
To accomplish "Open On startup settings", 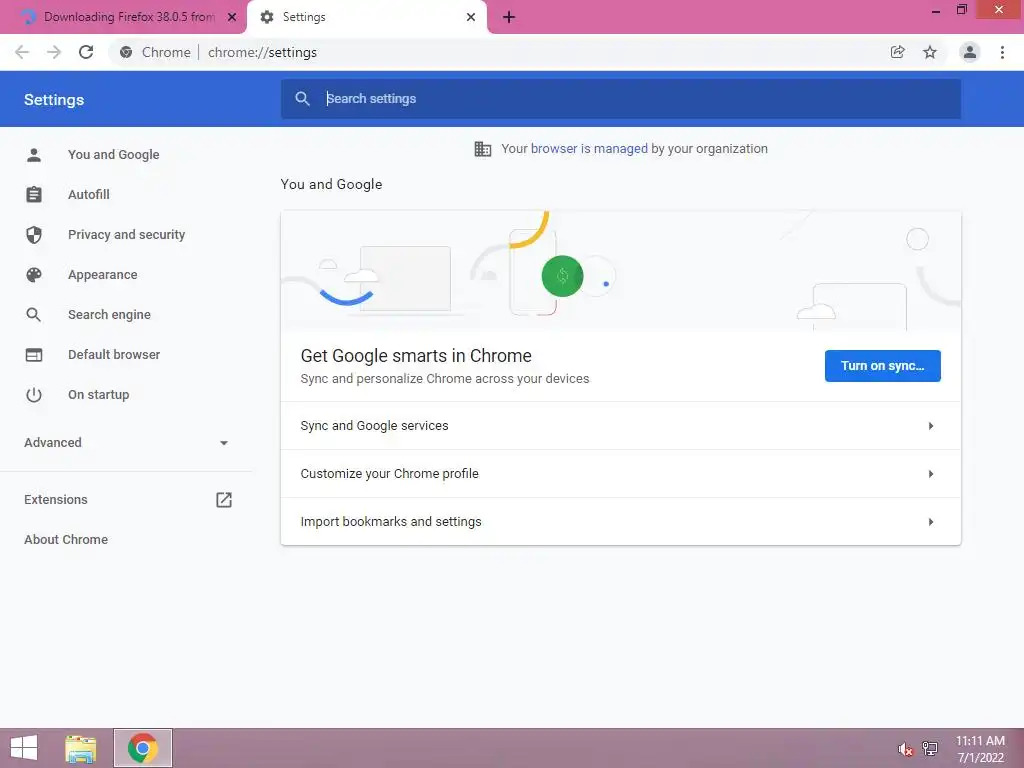I will pos(99,394).
